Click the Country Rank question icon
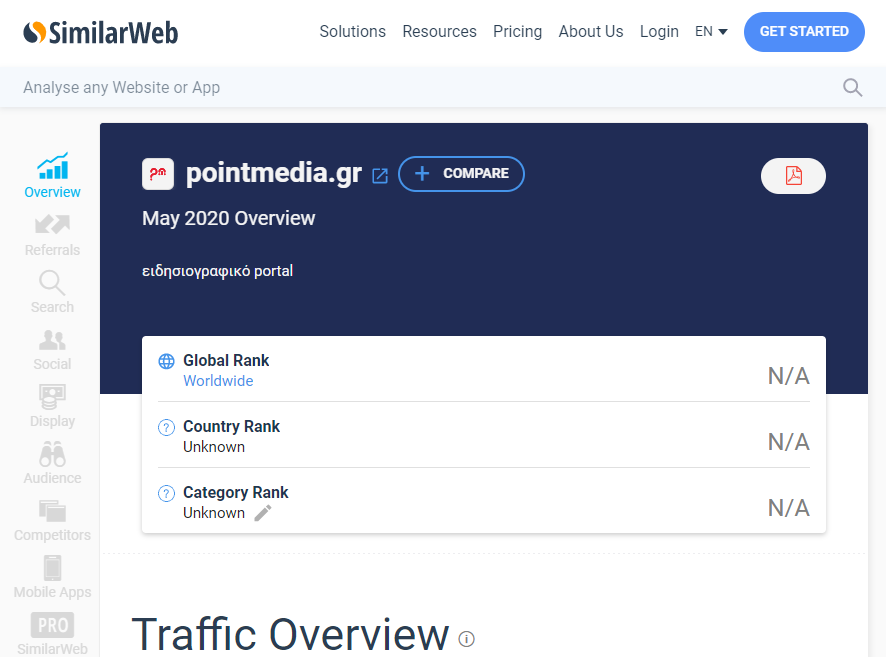The width and height of the screenshot is (886, 657). coord(166,427)
